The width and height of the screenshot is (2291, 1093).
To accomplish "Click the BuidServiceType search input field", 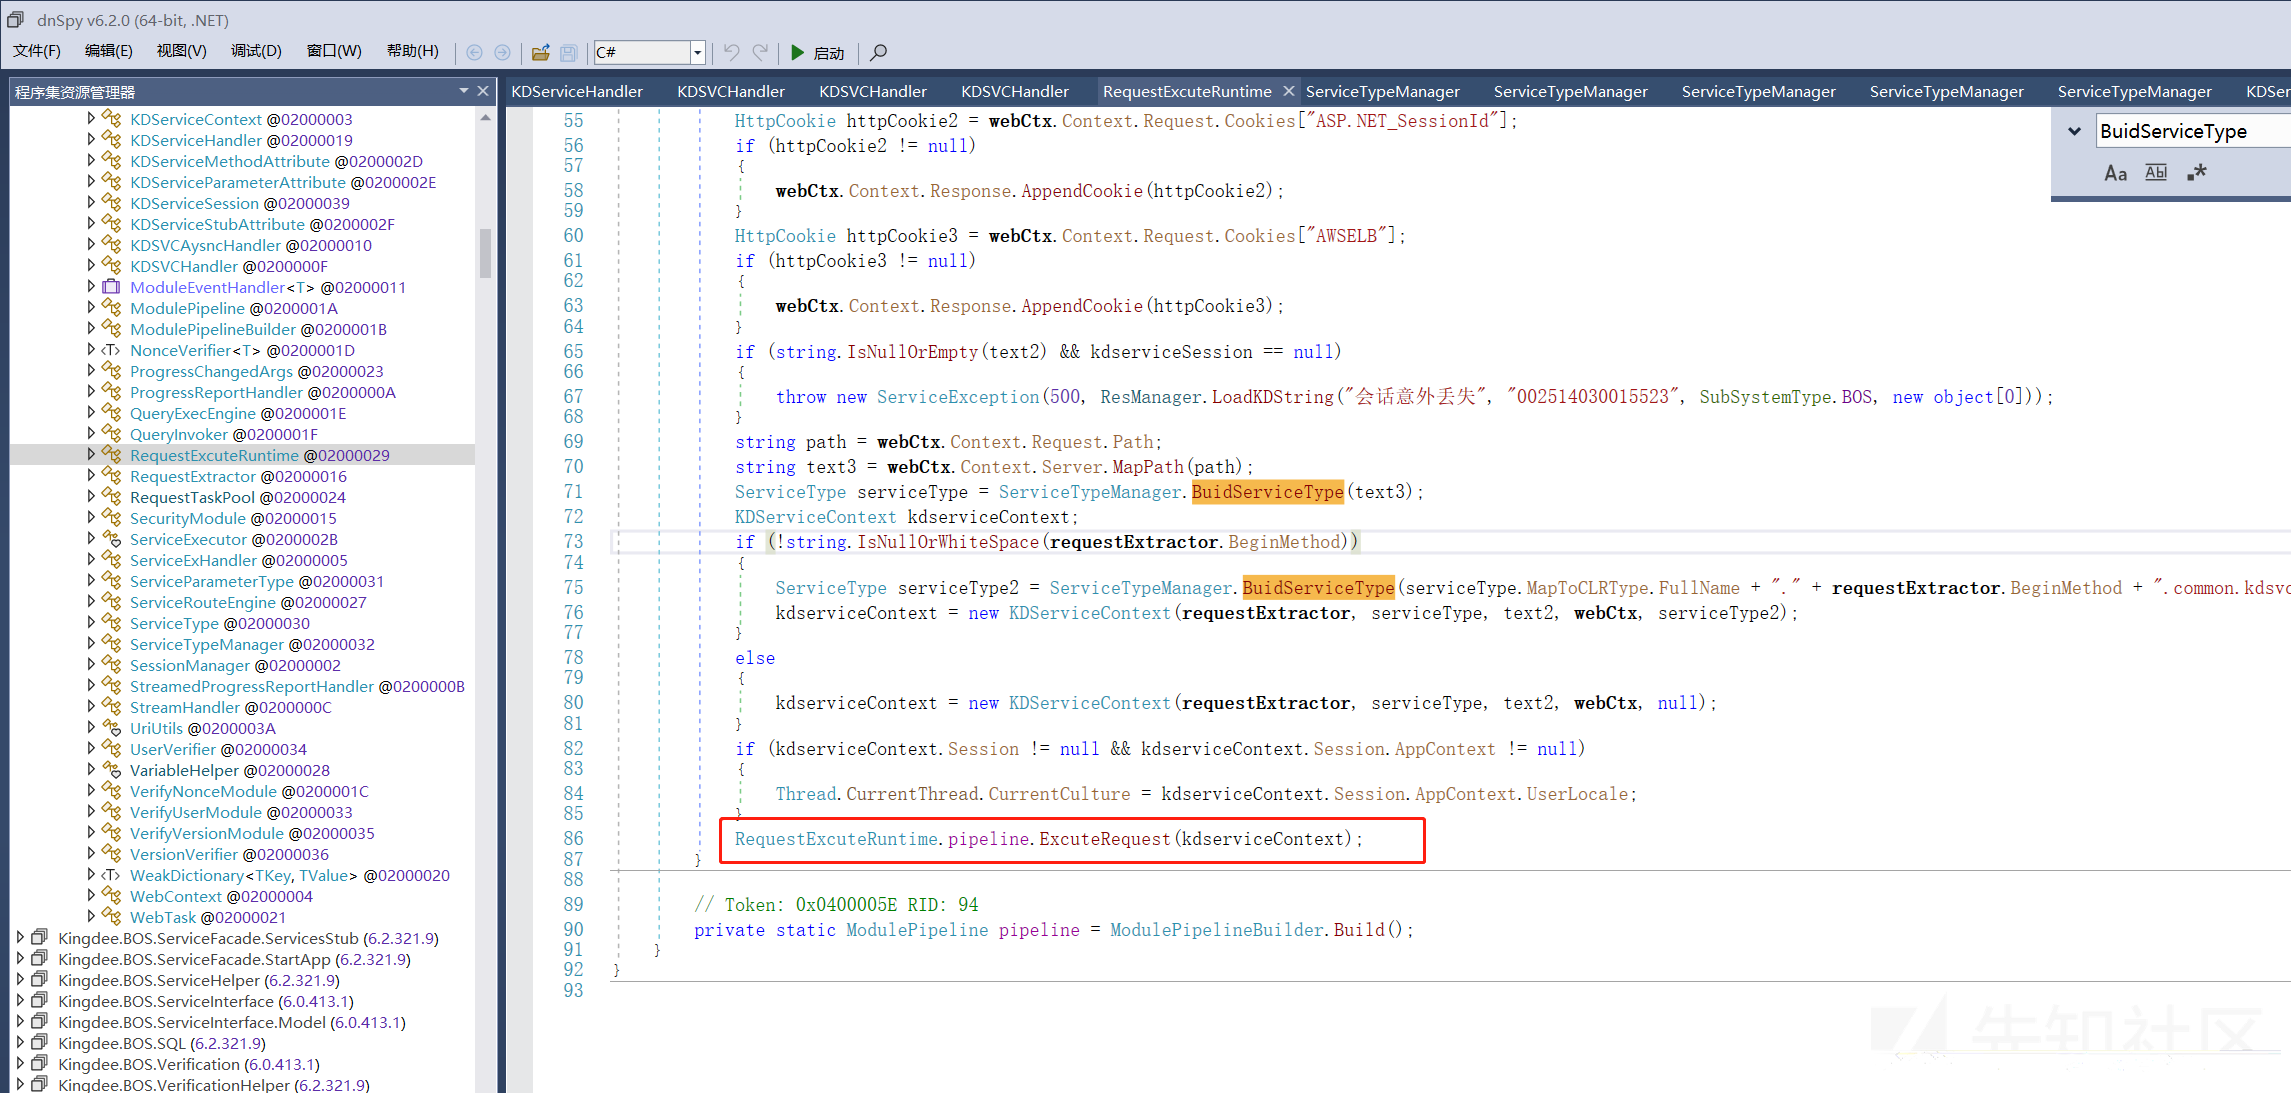I will click(2190, 131).
